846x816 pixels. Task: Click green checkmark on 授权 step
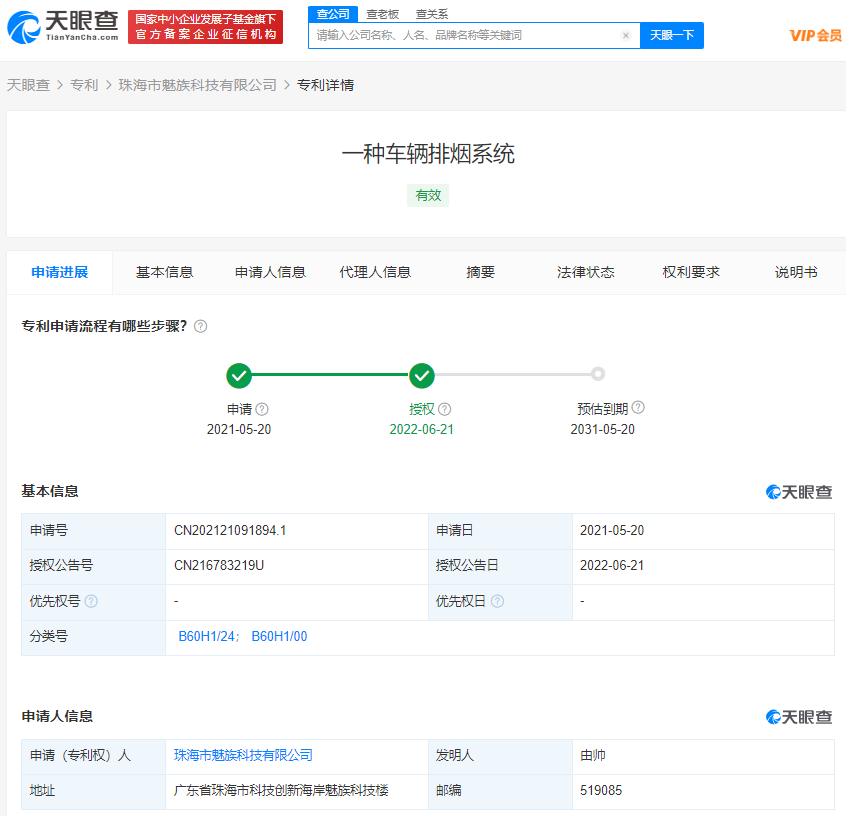point(422,375)
